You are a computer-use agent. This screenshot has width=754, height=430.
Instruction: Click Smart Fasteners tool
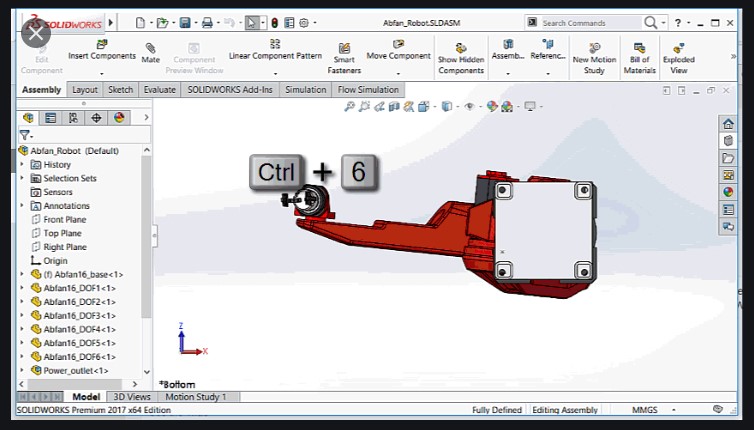point(344,58)
